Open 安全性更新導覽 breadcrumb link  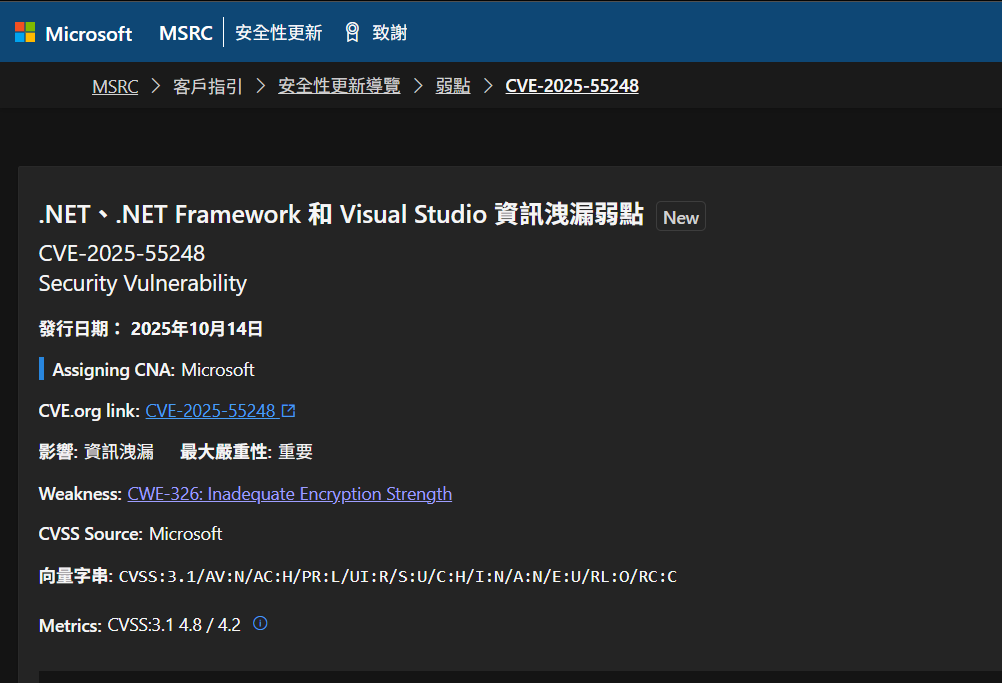[x=339, y=86]
